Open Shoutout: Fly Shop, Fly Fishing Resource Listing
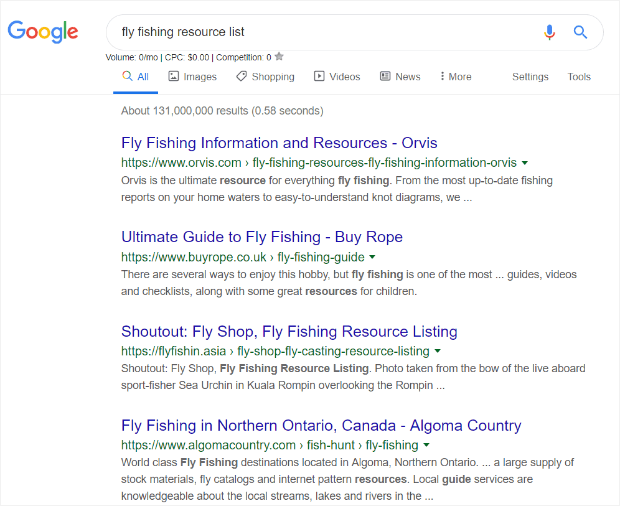Image resolution: width=620 pixels, height=506 pixels. coord(289,331)
